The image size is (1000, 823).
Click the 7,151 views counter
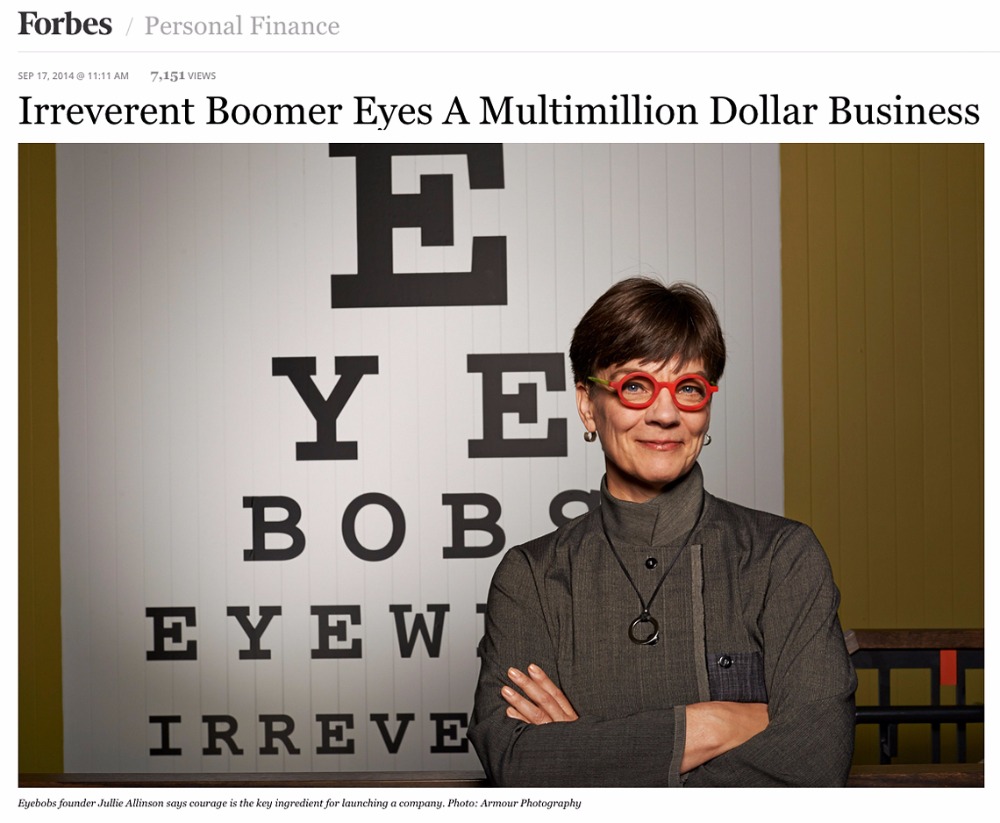point(183,76)
